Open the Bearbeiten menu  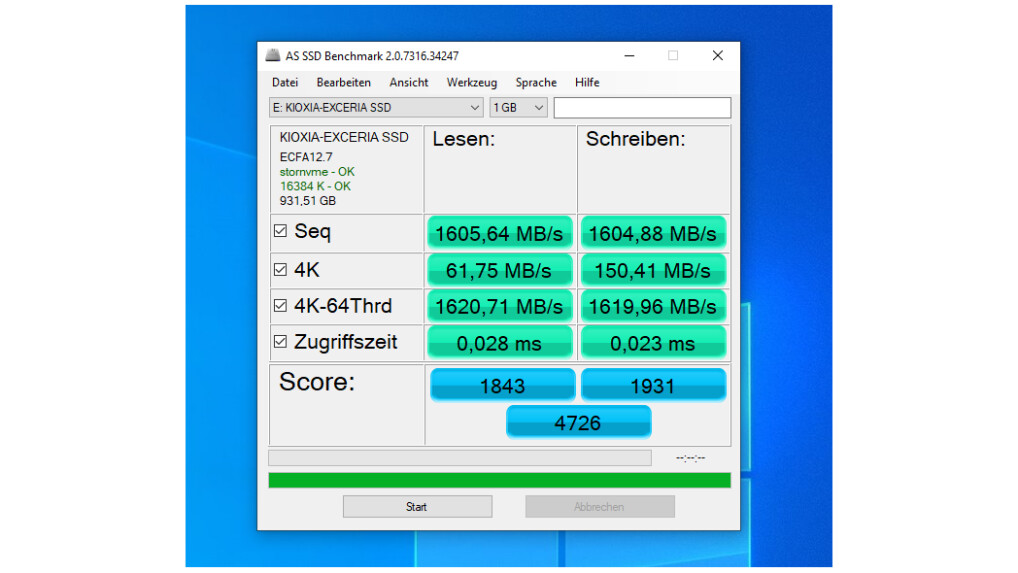pos(343,82)
